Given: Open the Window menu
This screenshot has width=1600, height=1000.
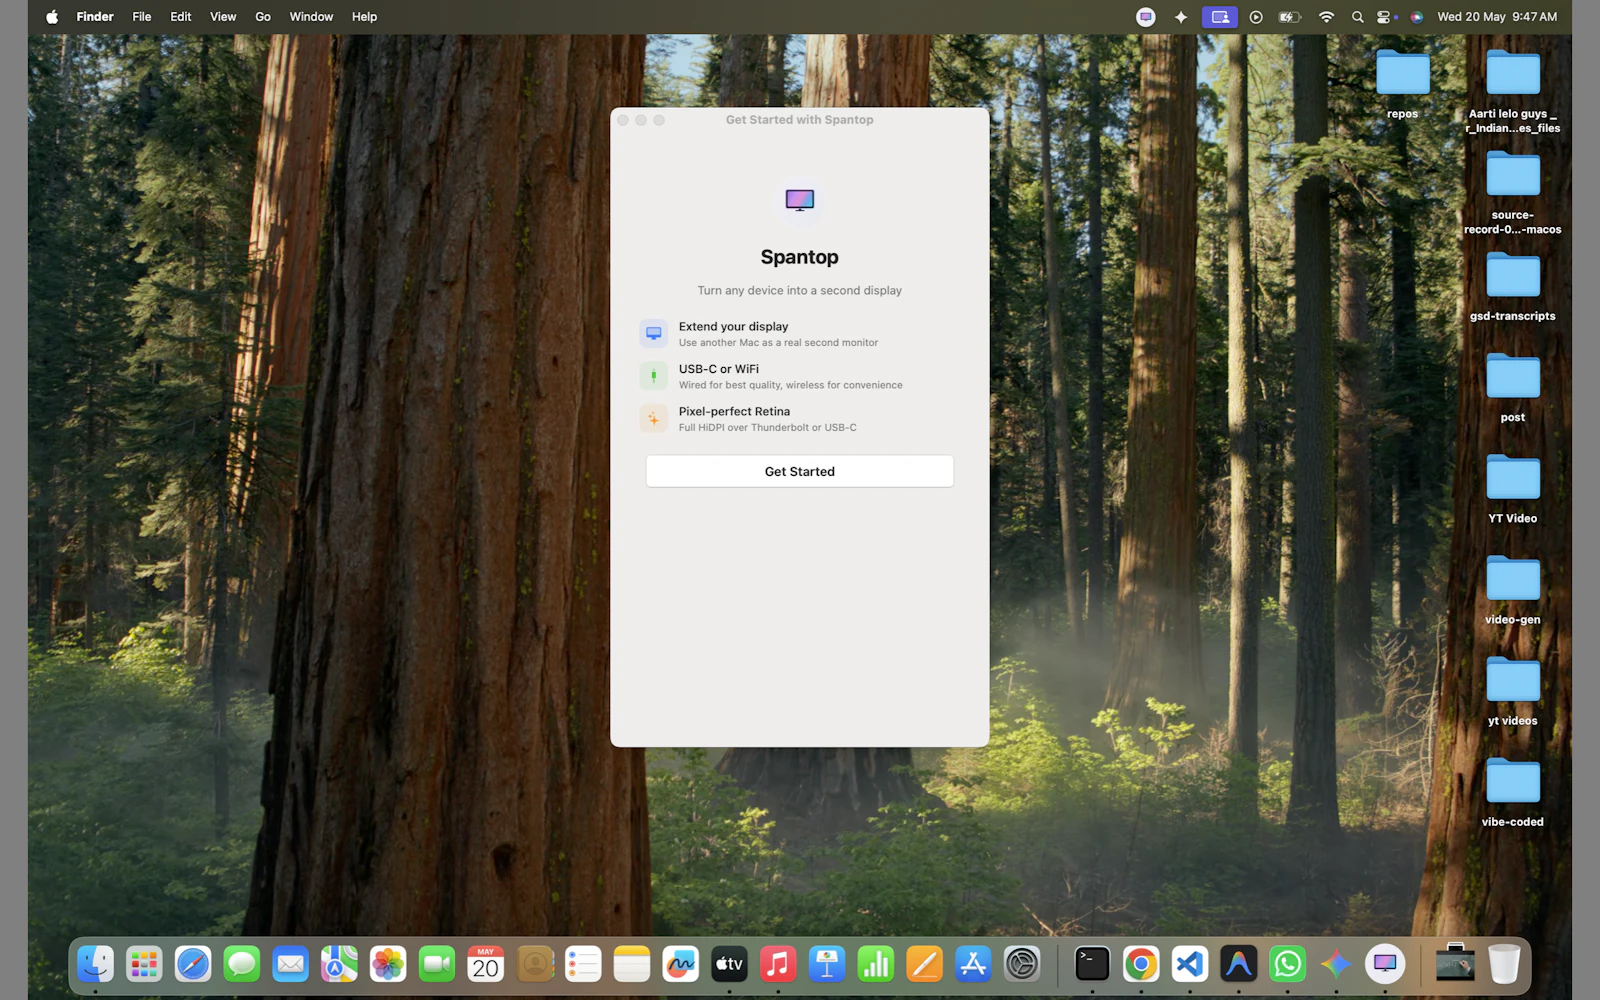Looking at the screenshot, I should pos(311,16).
